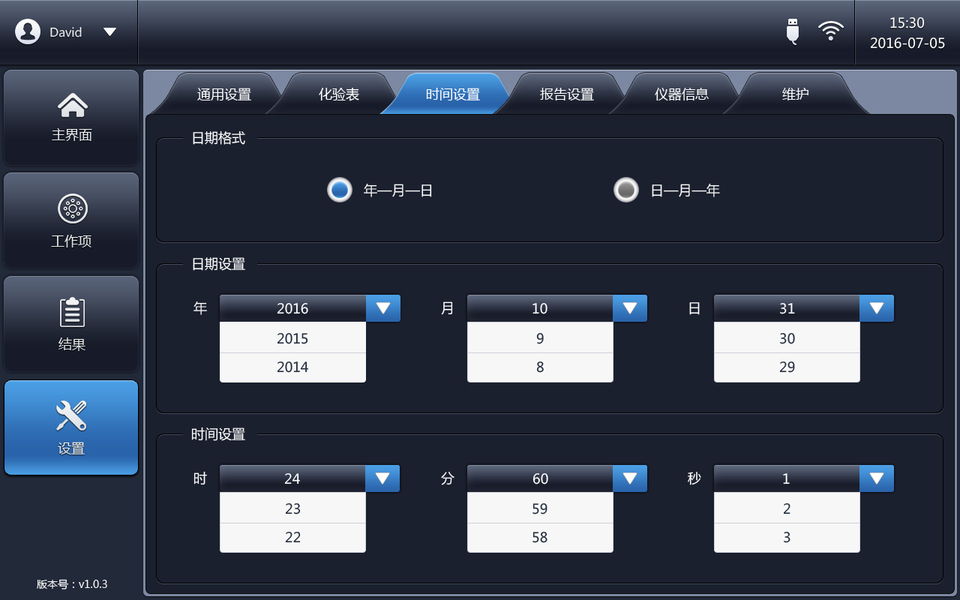The height and width of the screenshot is (600, 960).
Task: Go to 主界面 home screen
Action: tap(72, 118)
